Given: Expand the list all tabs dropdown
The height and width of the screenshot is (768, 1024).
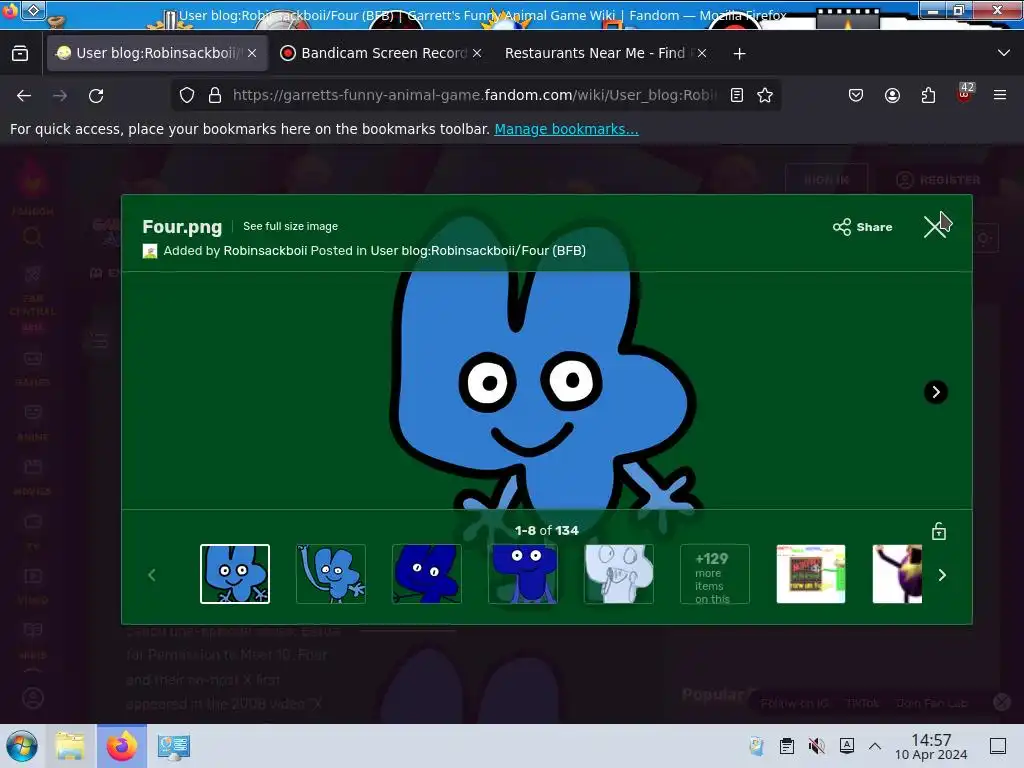Looking at the screenshot, I should pyautogui.click(x=1004, y=53).
